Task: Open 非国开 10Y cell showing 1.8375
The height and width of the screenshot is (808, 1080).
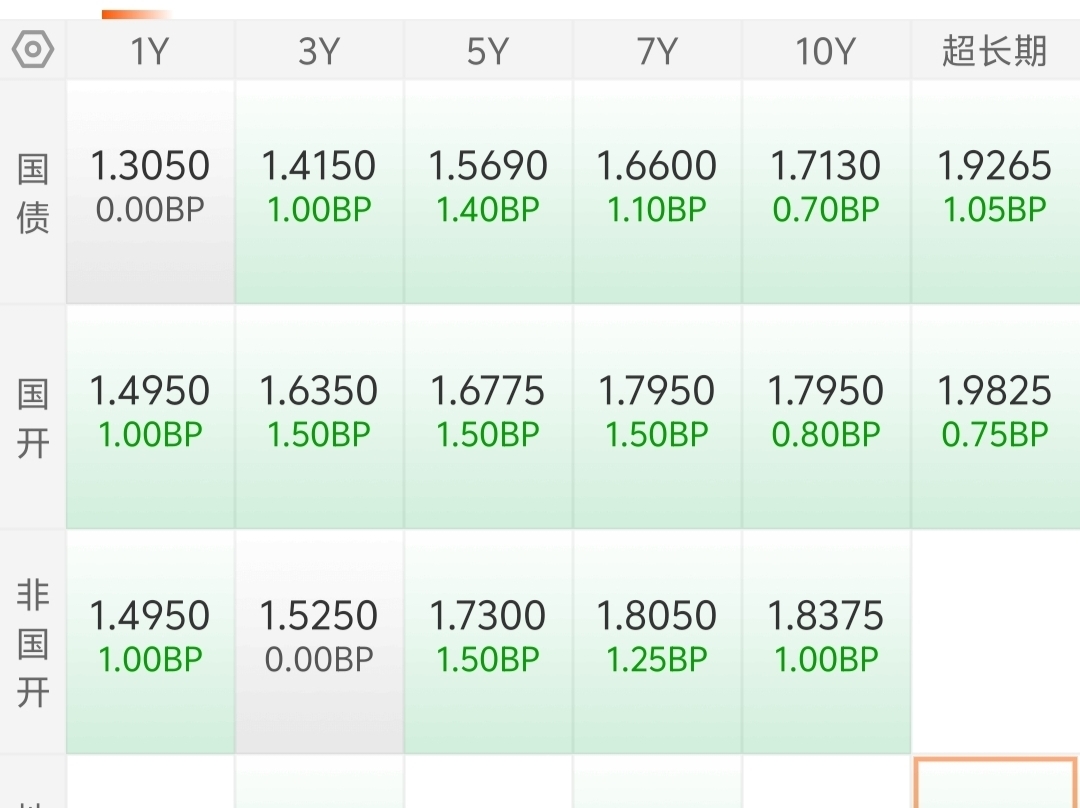Action: click(x=826, y=642)
